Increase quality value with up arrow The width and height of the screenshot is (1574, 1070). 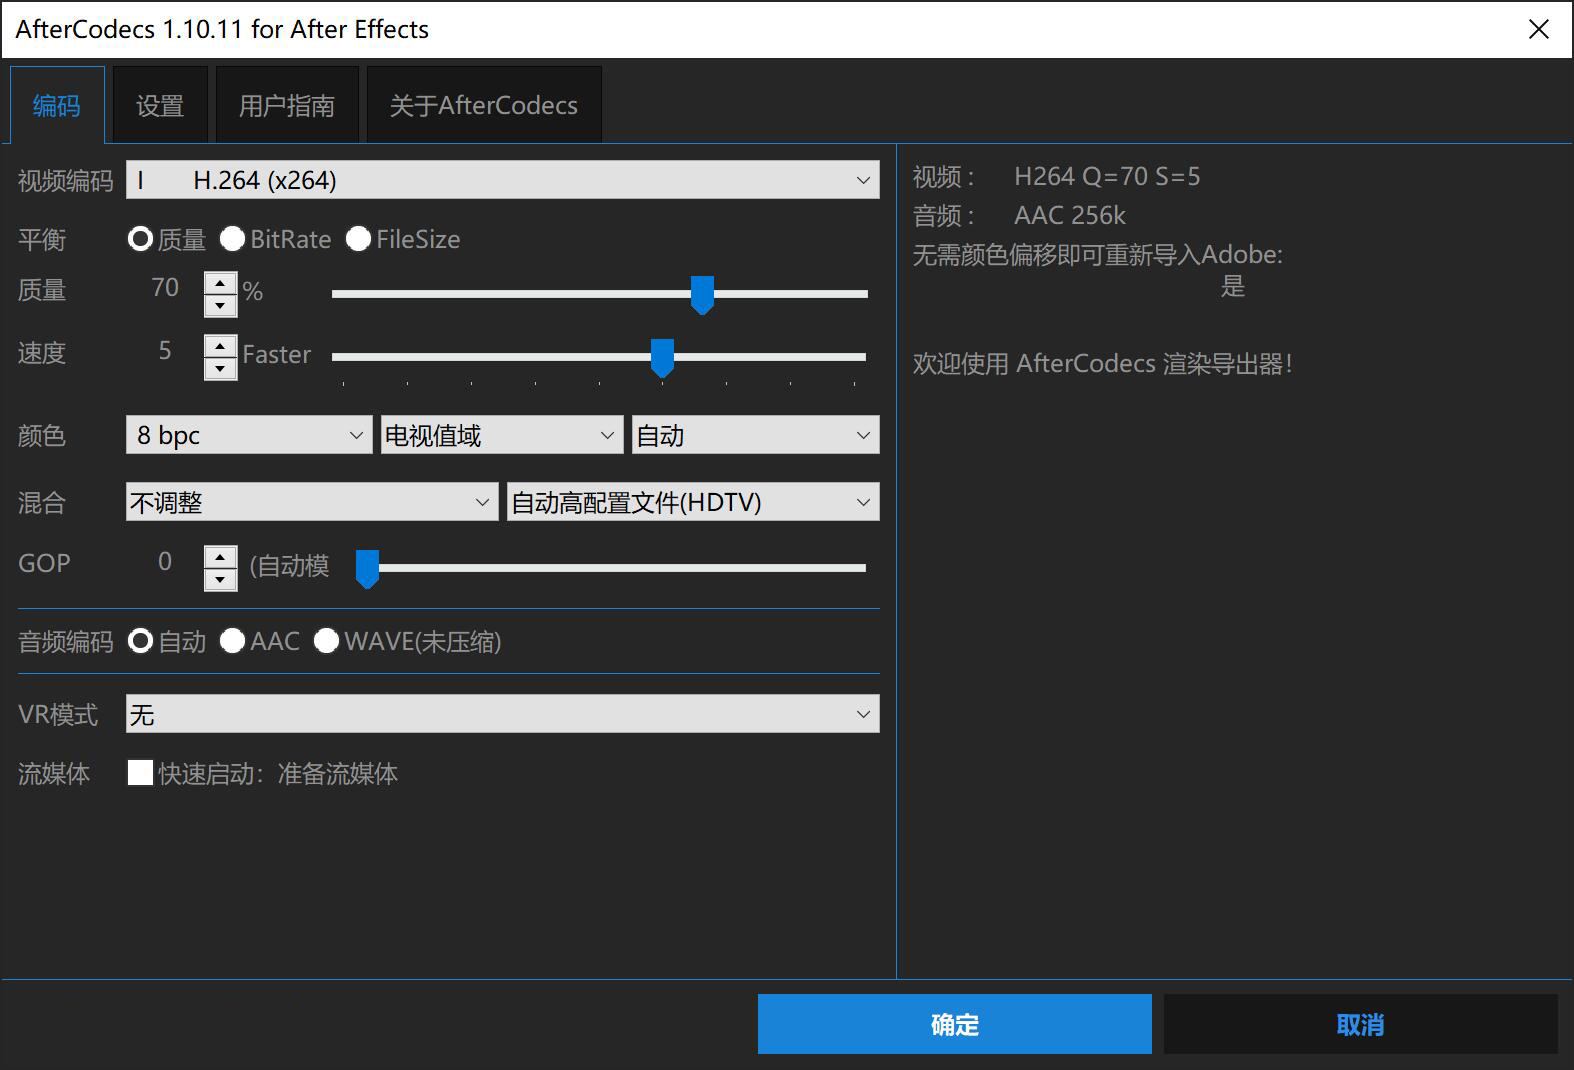[220, 283]
